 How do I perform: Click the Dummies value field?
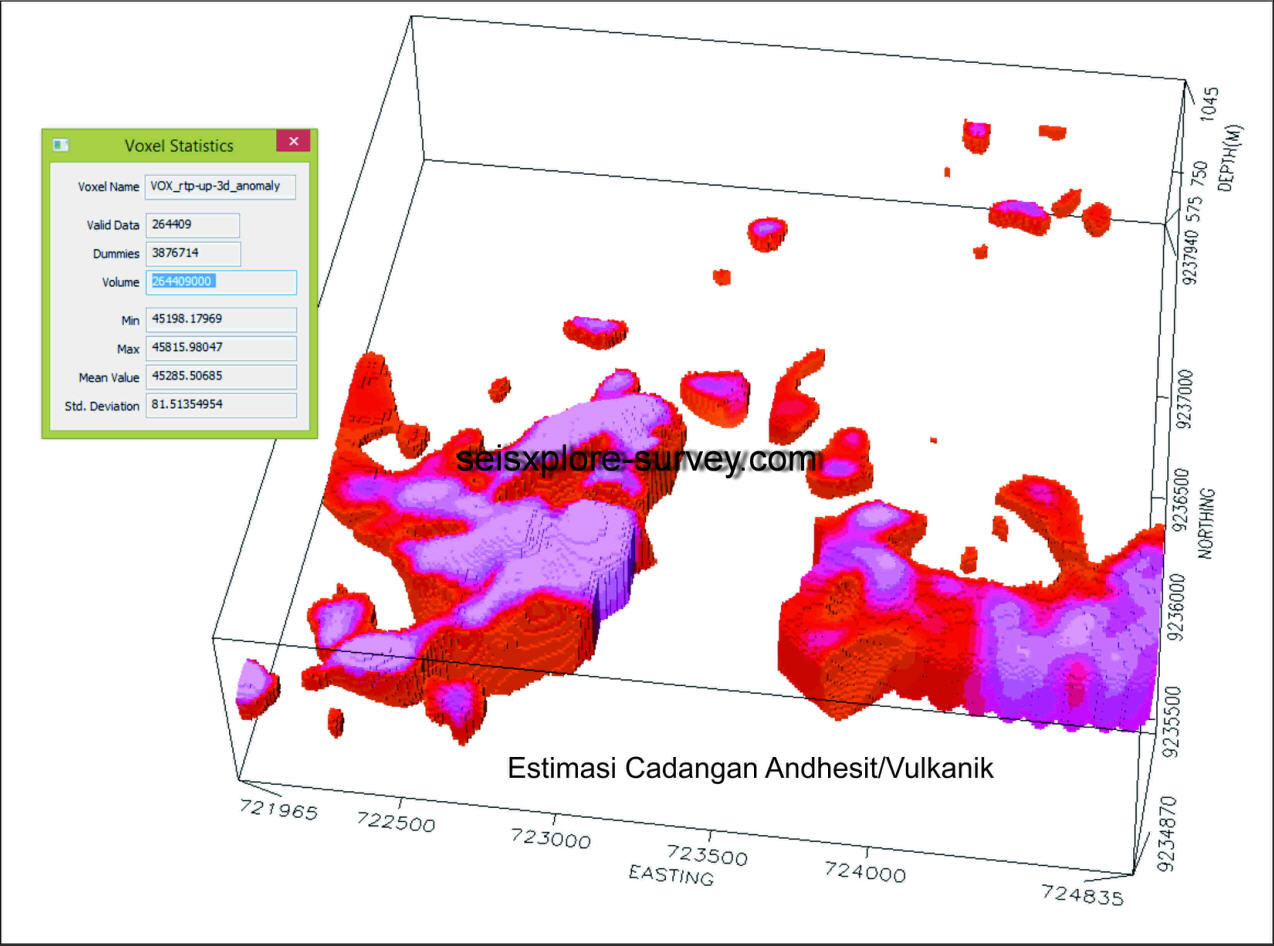(193, 254)
